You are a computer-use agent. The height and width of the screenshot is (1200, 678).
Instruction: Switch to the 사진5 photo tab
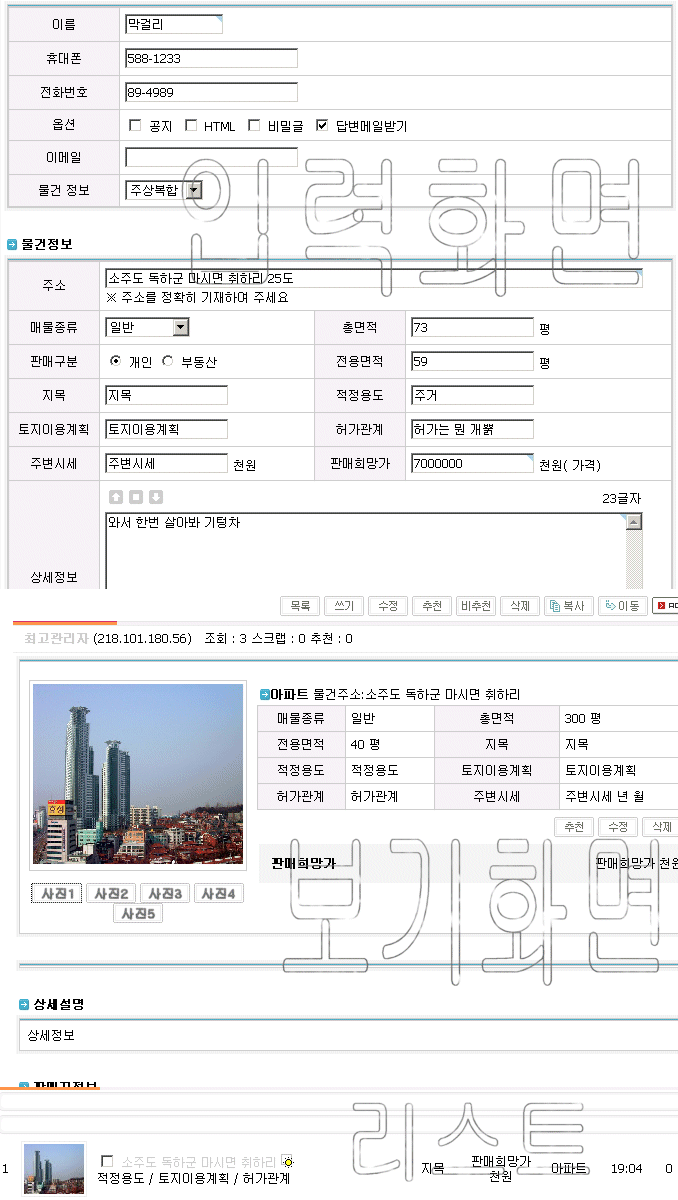click(x=138, y=913)
